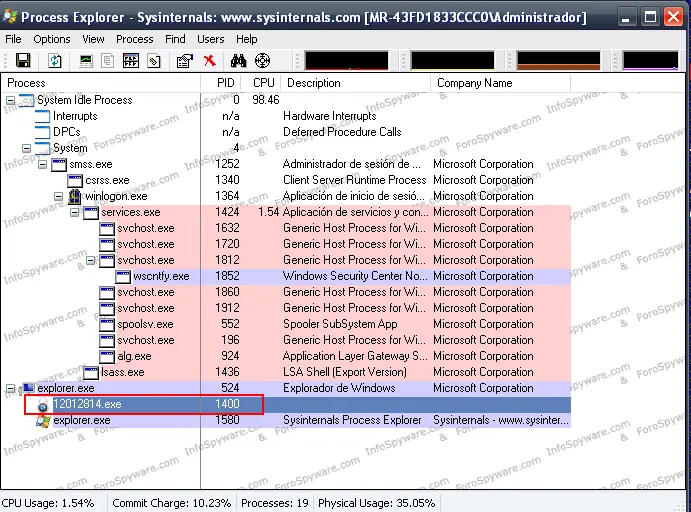The image size is (691, 512).
Task: Open Properties toolbar icon
Action: 185,60
